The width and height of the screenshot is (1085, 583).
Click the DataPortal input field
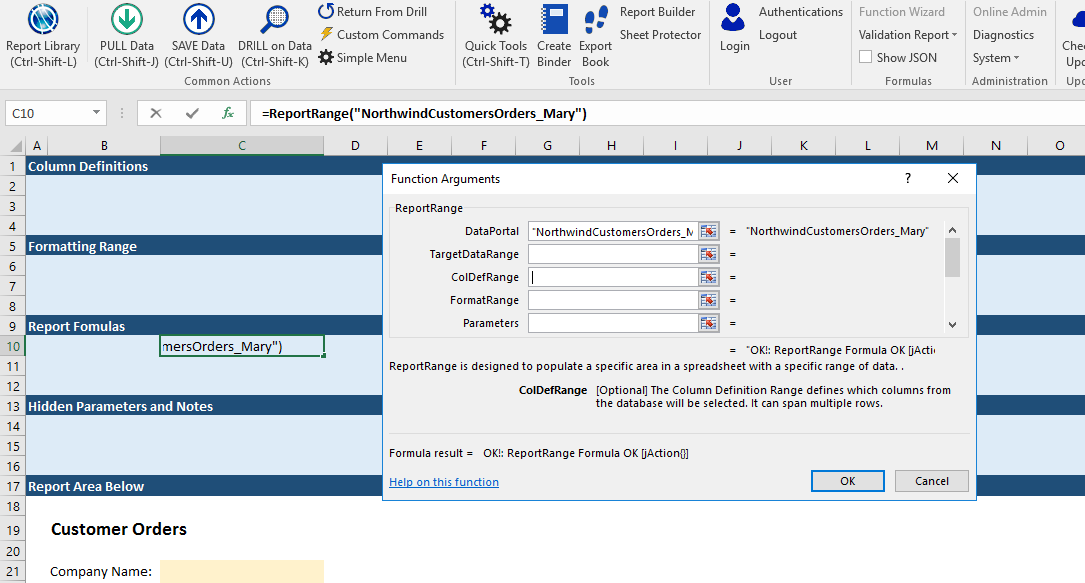click(613, 232)
